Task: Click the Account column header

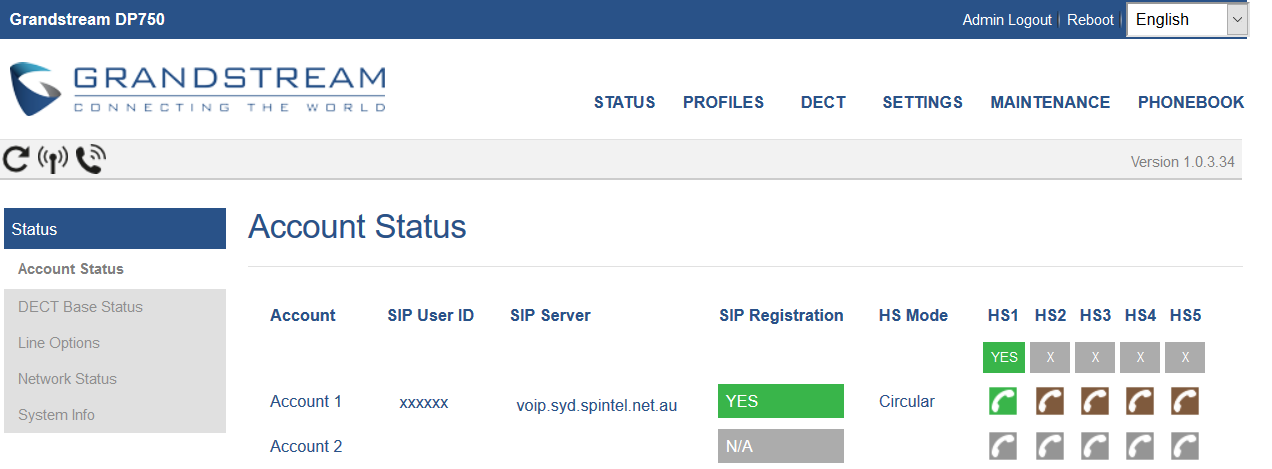Action: 303,315
